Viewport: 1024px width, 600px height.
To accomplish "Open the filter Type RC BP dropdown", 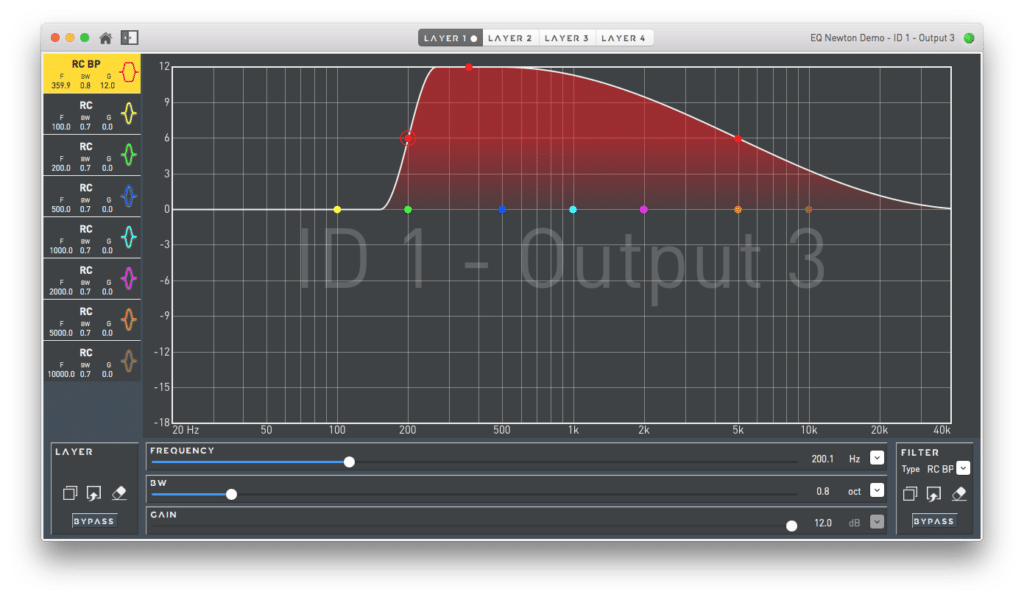I will click(963, 468).
